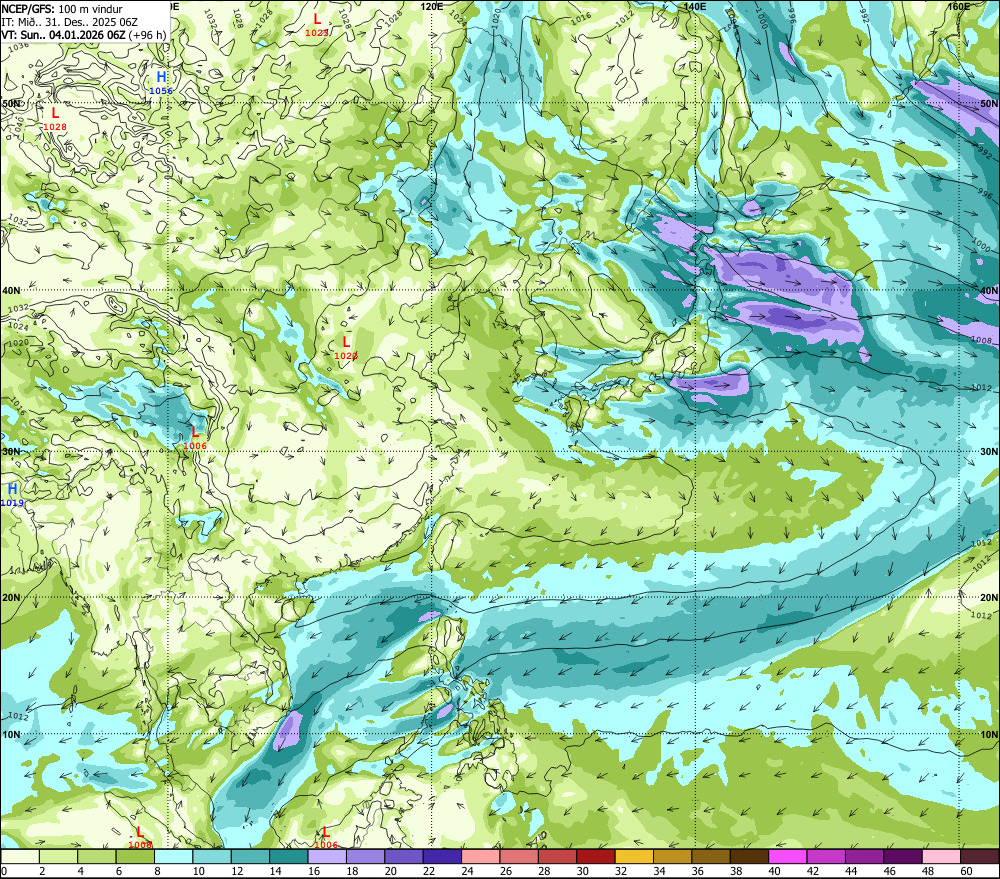Click the legend scale value '40'
This screenshot has height=879, width=1000.
tap(775, 871)
